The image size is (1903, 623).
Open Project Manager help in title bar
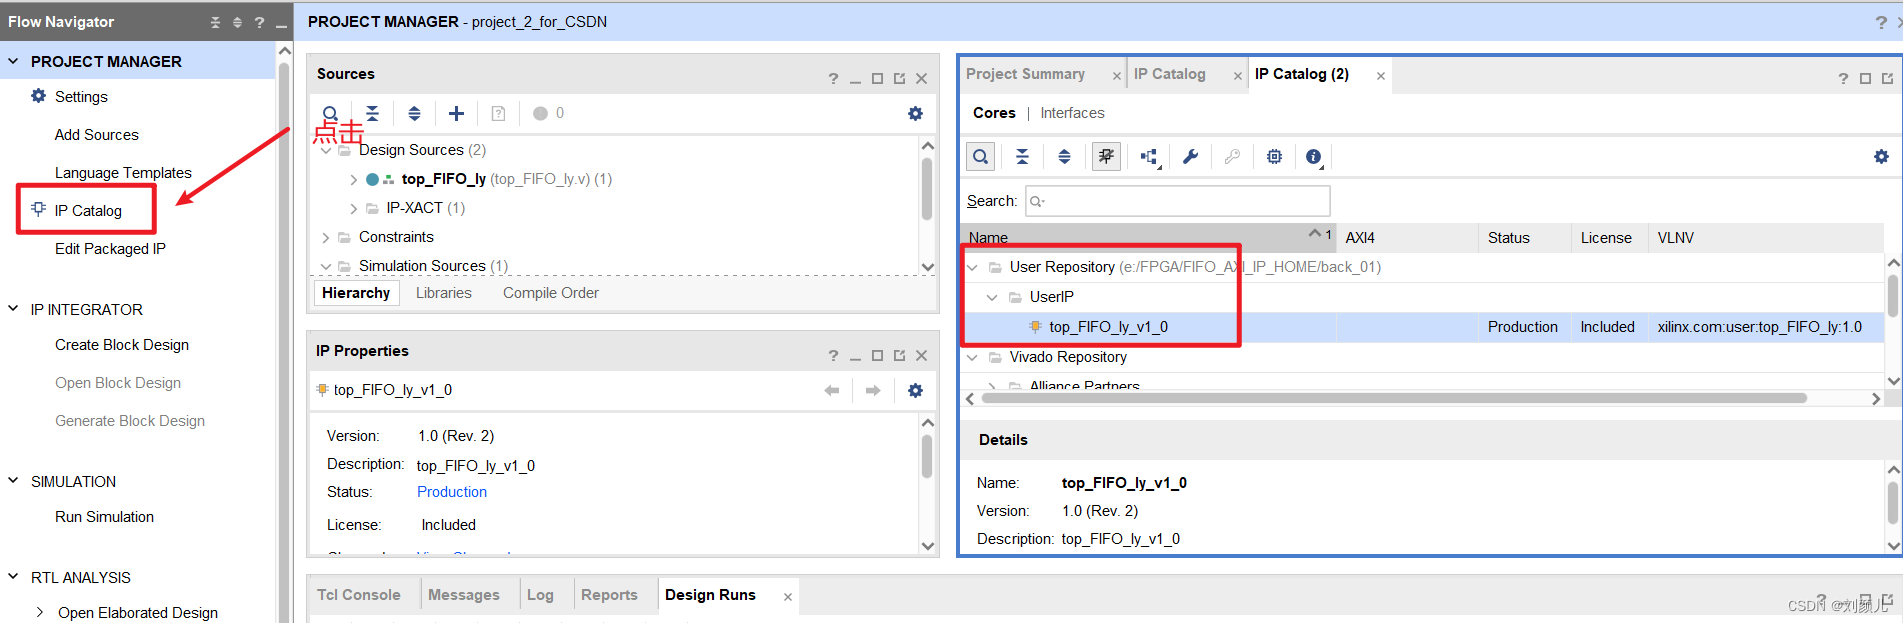1881,21
